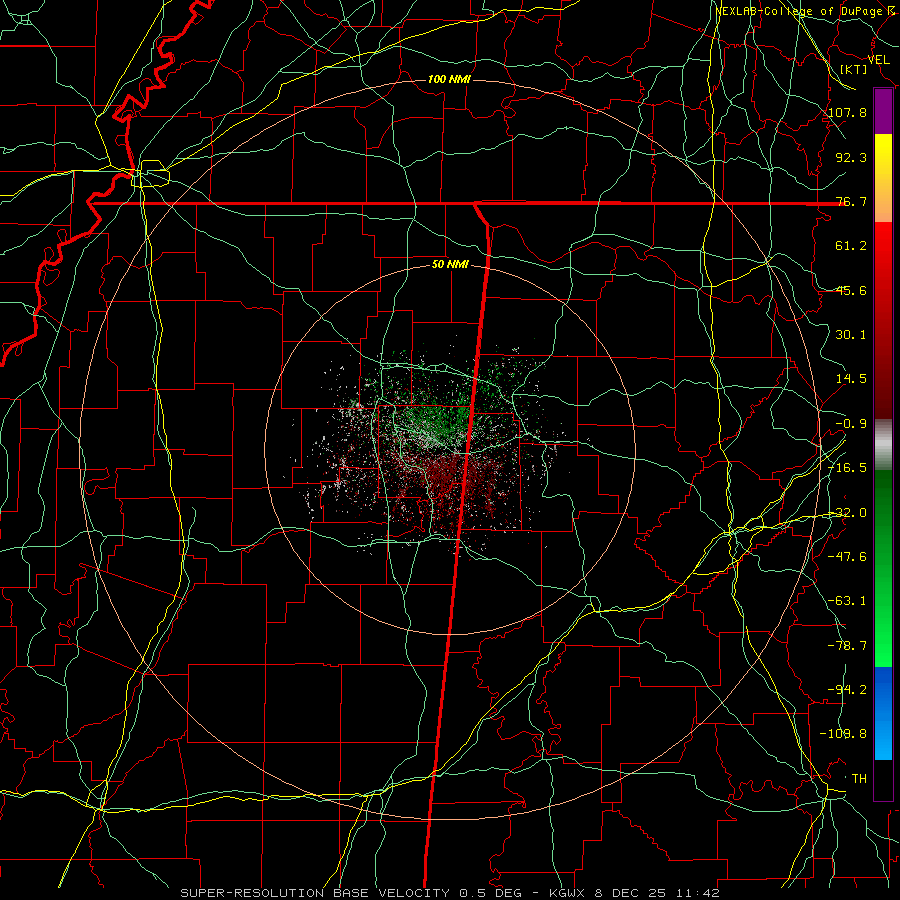Image resolution: width=900 pixels, height=900 pixels.
Task: Click the 30.1 velocity scale value
Action: tap(851, 335)
